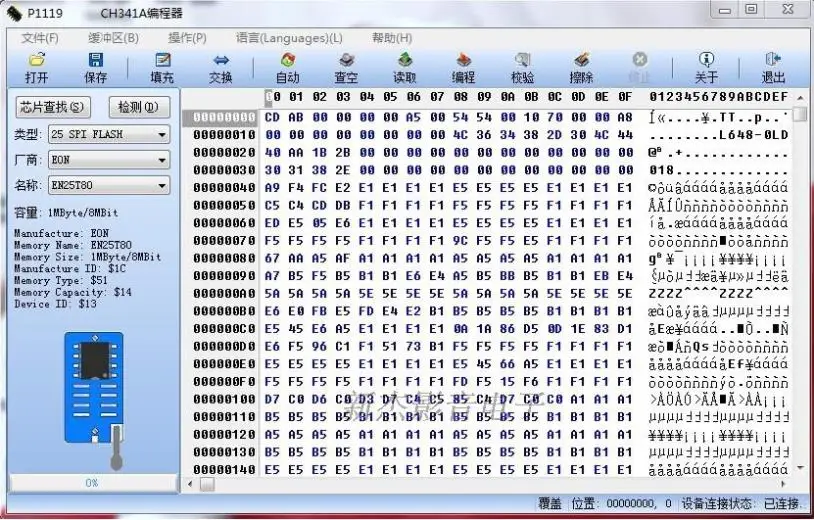Viewport: 814px width, 520px height.
Task: Click the 交换 (Swap) arrows icon
Action: point(221,60)
